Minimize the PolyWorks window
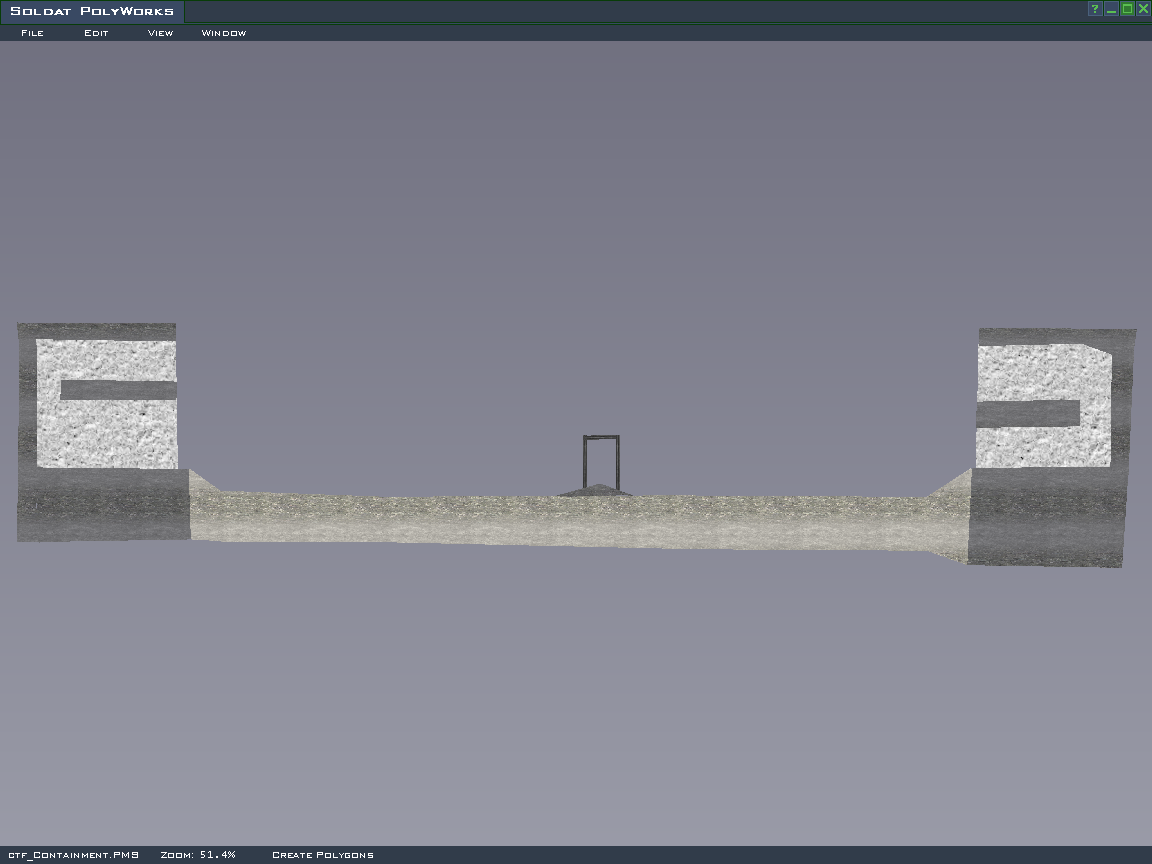1152x864 pixels. point(1111,9)
